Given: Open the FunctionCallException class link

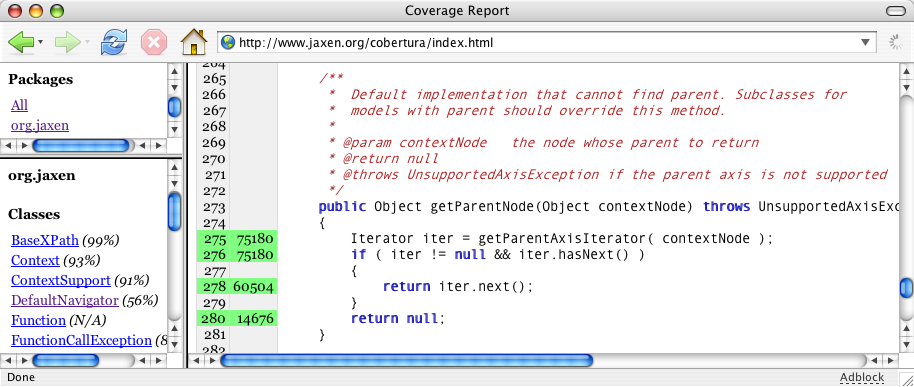Looking at the screenshot, I should click(x=81, y=340).
